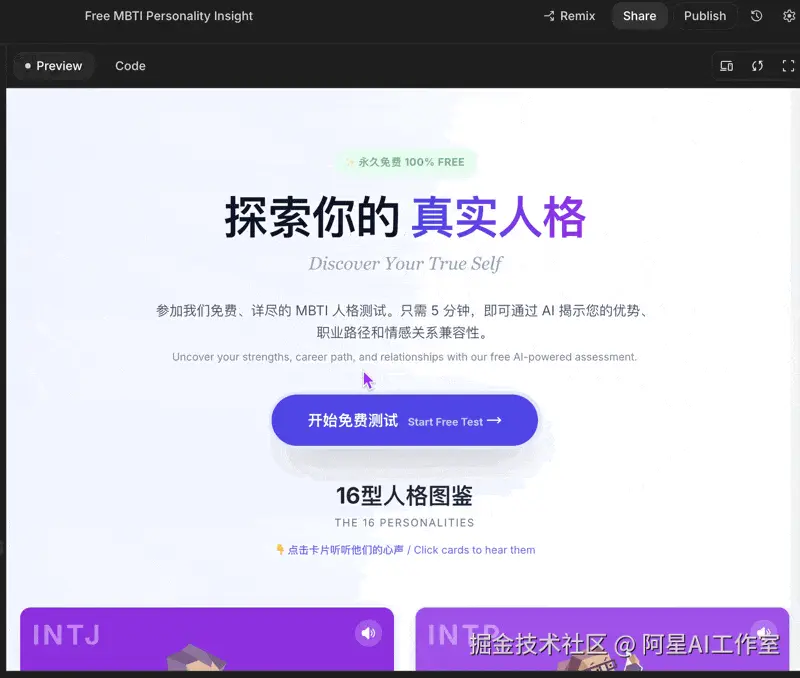The width and height of the screenshot is (800, 678).
Task: Click the '16型人格图鉴' heading
Action: (x=405, y=495)
